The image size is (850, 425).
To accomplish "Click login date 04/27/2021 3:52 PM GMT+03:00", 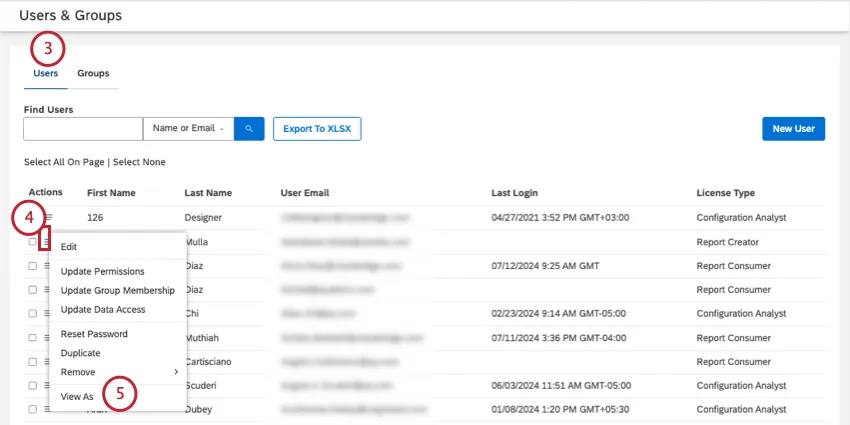I will point(560,218).
